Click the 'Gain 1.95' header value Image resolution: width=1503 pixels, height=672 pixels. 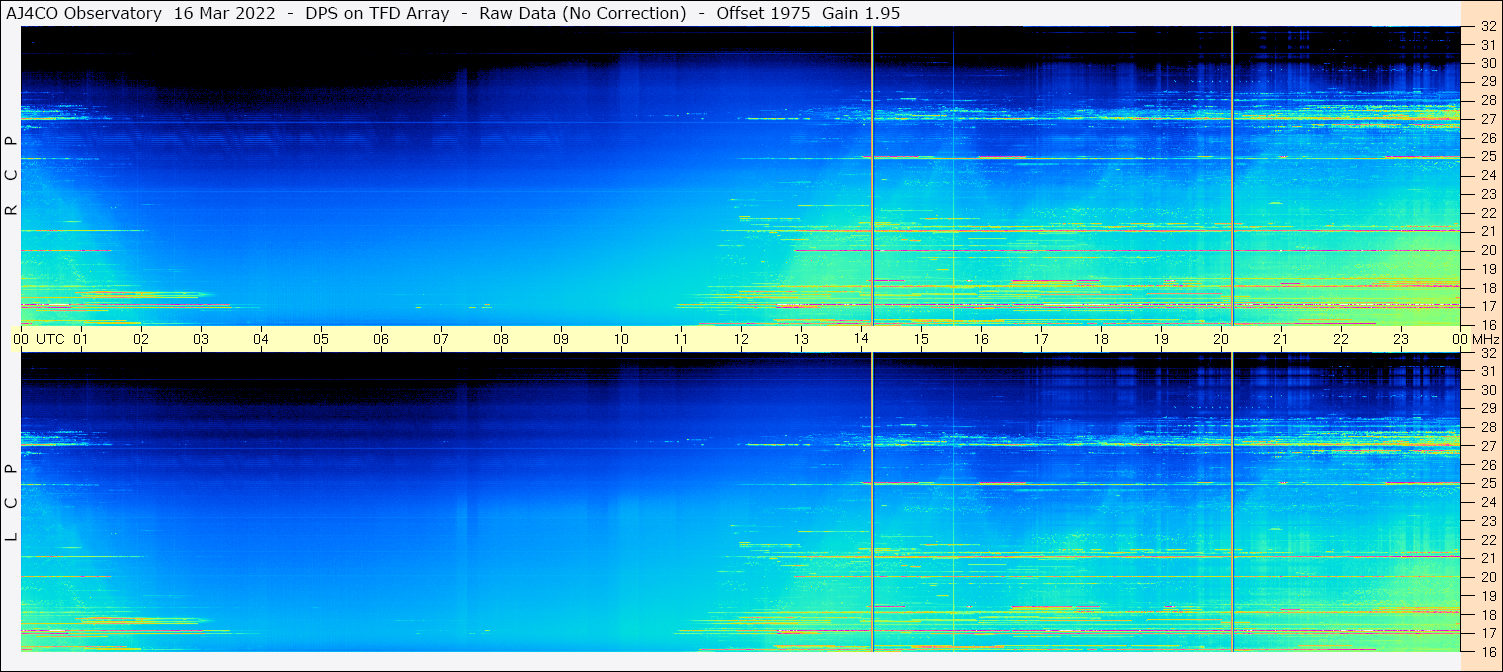tap(861, 13)
